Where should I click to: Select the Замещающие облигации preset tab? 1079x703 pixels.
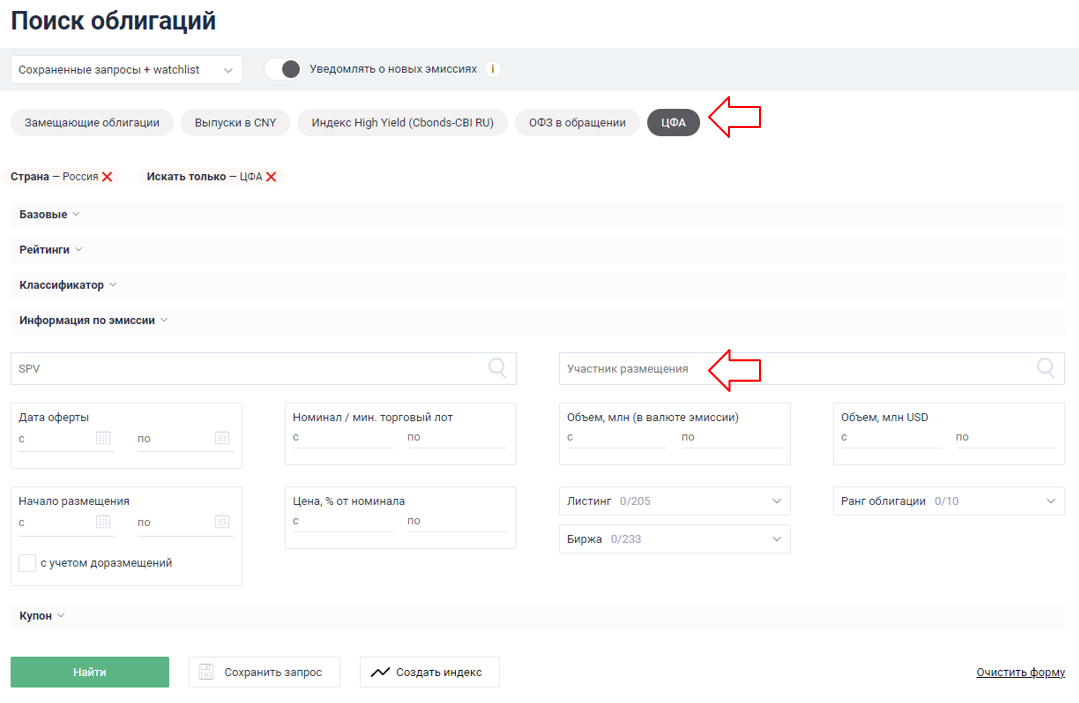pyautogui.click(x=92, y=122)
